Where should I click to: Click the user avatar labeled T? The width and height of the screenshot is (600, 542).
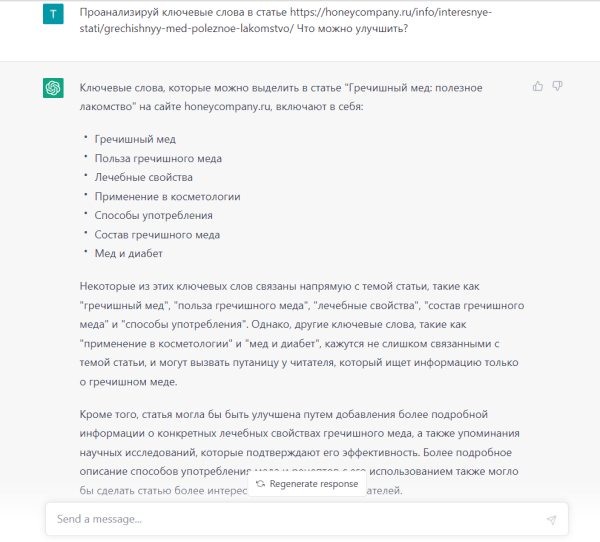[x=53, y=15]
